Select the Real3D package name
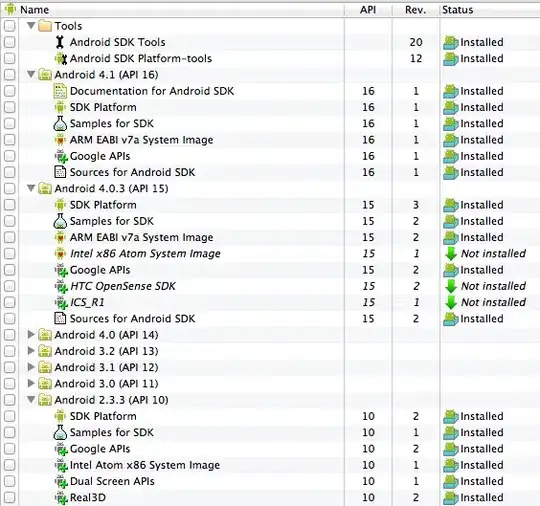 coord(88,498)
